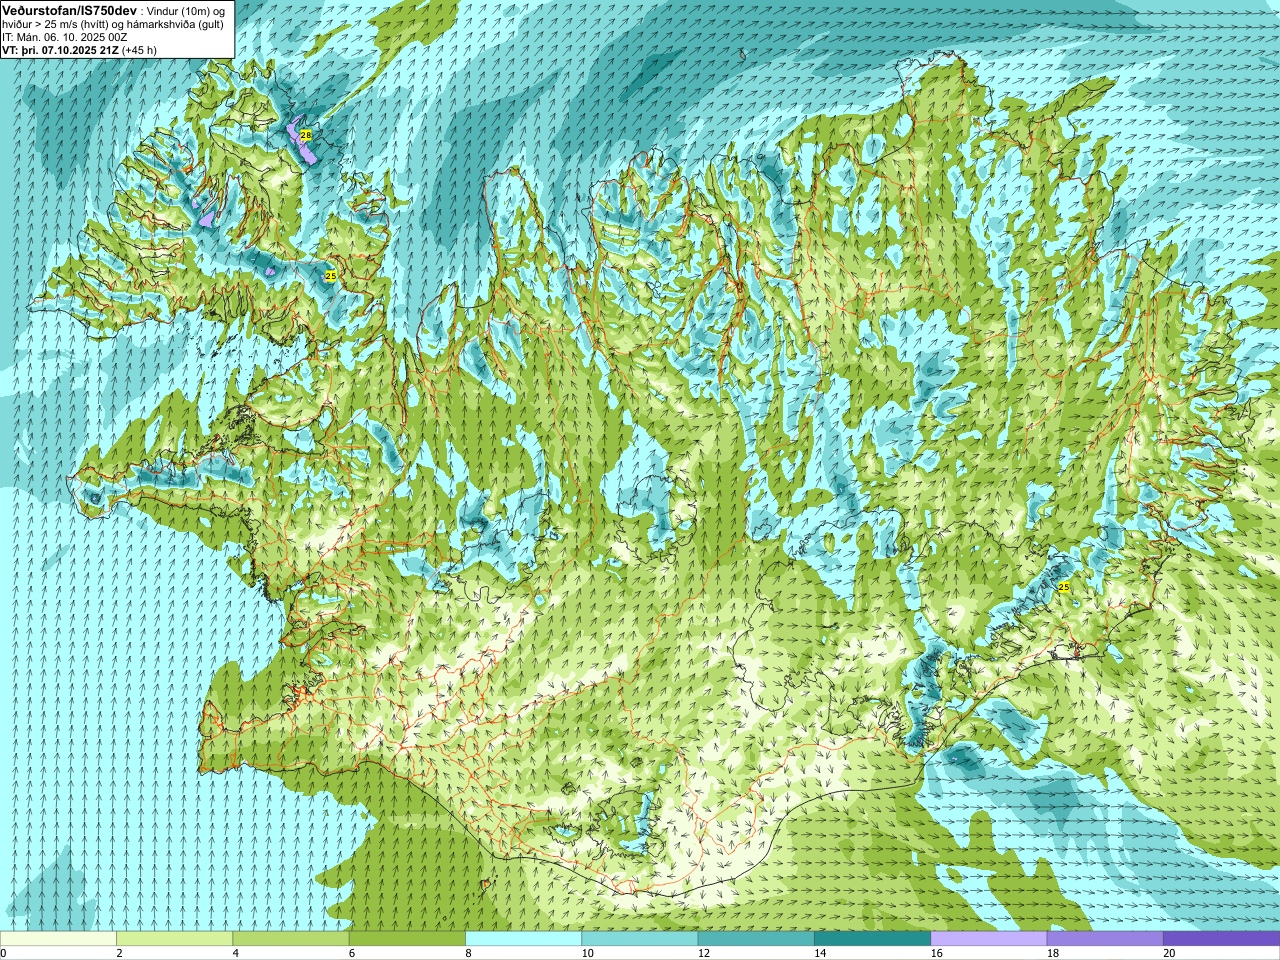Click the yellow 25 gust marker in the Westfjords
The width and height of the screenshot is (1280, 960).
(x=331, y=275)
